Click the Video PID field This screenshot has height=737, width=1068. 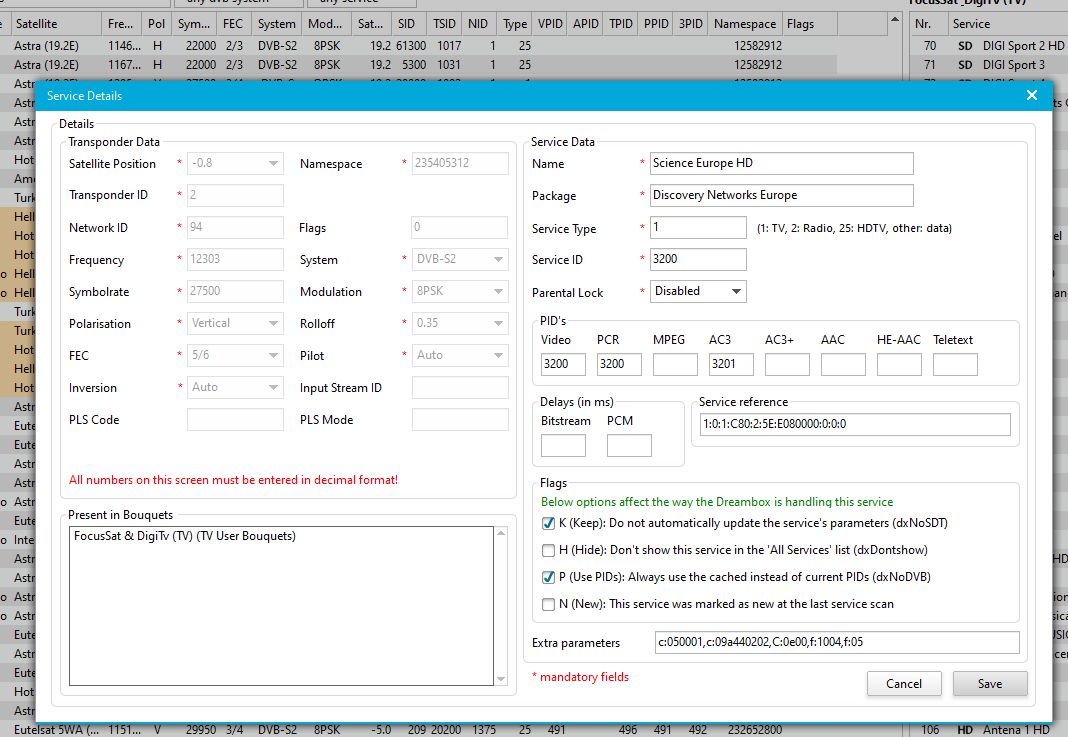[x=563, y=364]
